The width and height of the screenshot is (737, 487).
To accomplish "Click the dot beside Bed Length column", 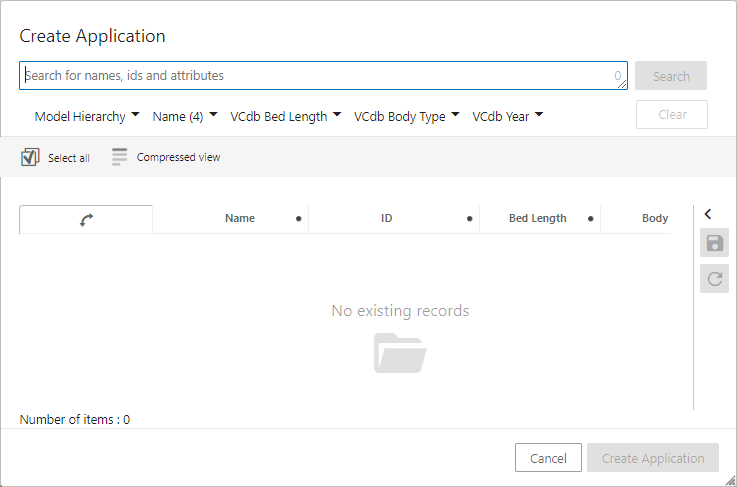I will coord(590,219).
